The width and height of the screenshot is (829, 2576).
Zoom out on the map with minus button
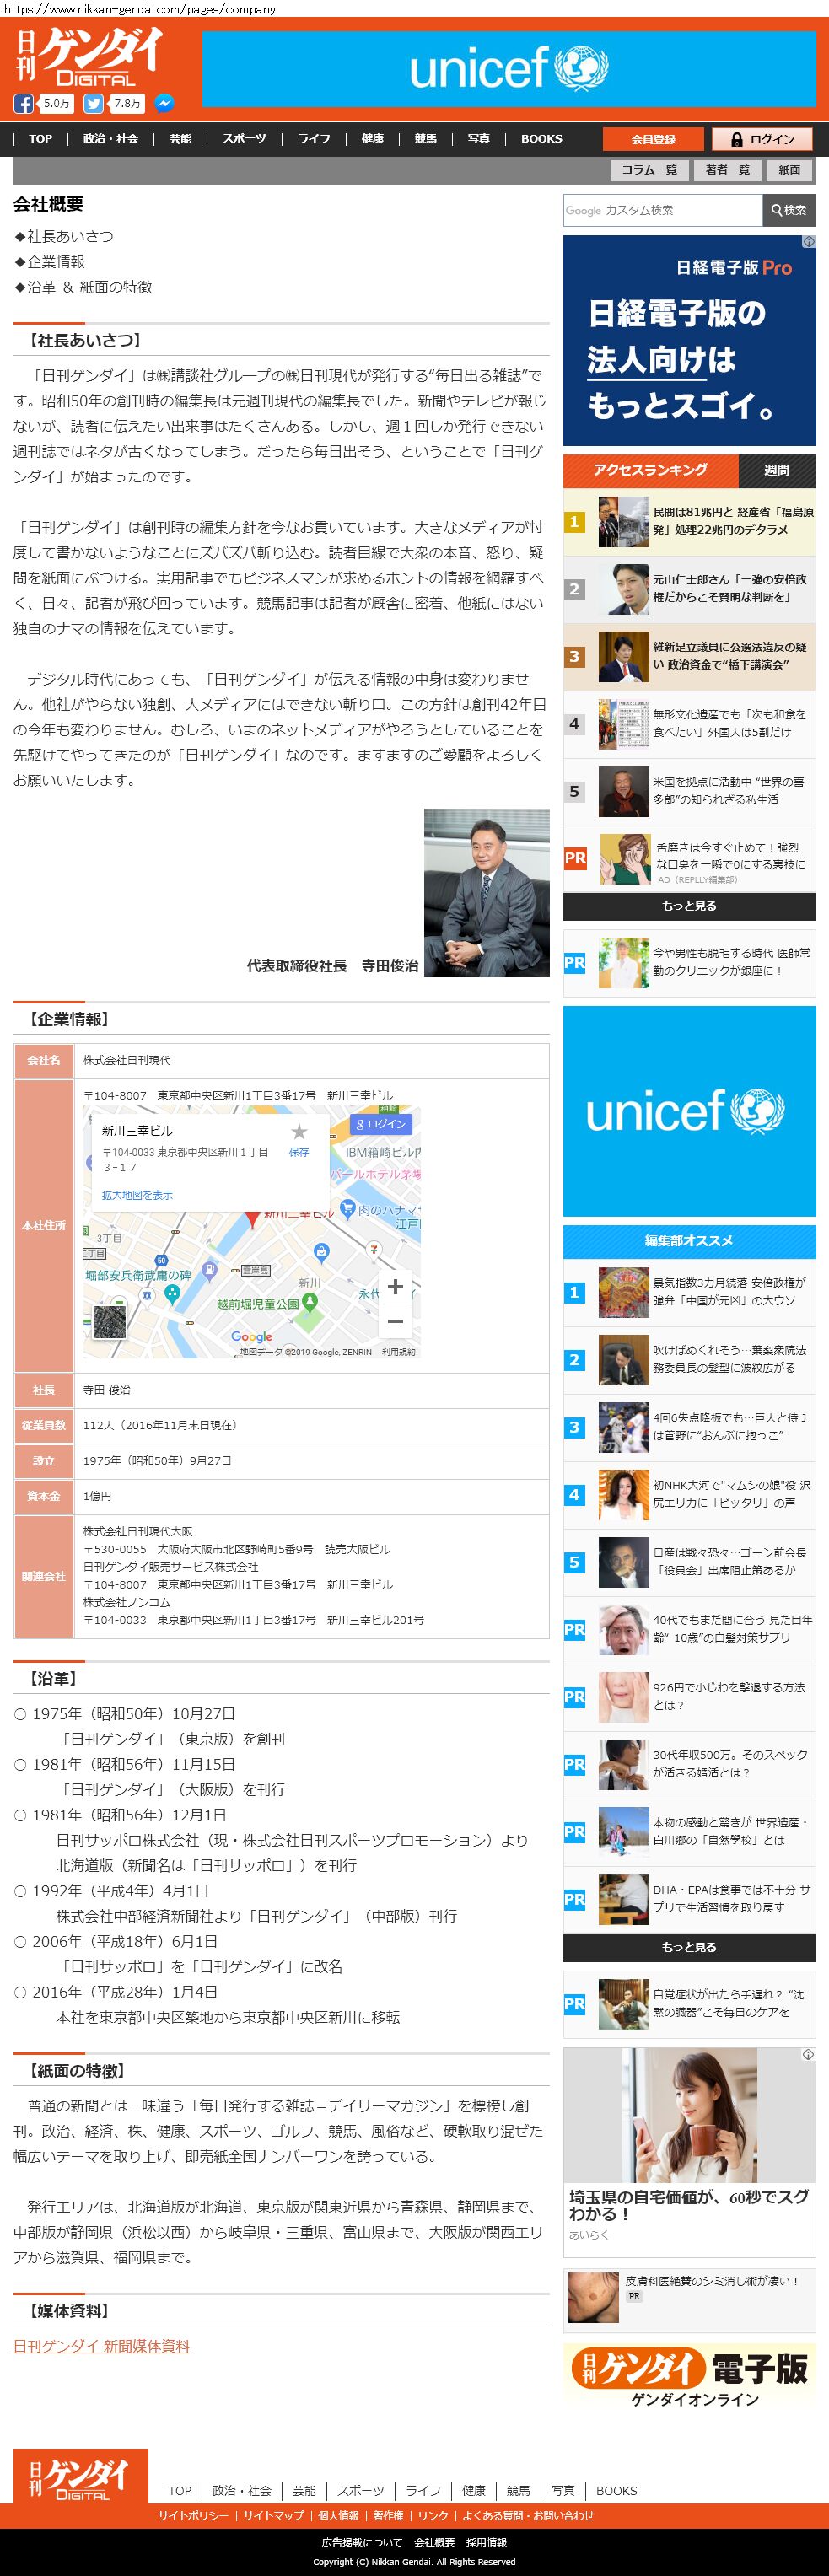395,1321
